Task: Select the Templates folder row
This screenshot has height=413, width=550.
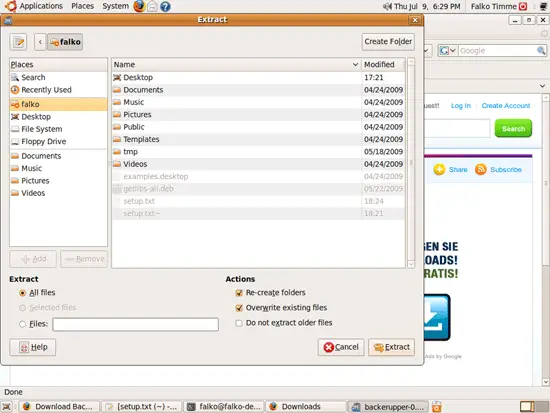Action: [x=258, y=139]
